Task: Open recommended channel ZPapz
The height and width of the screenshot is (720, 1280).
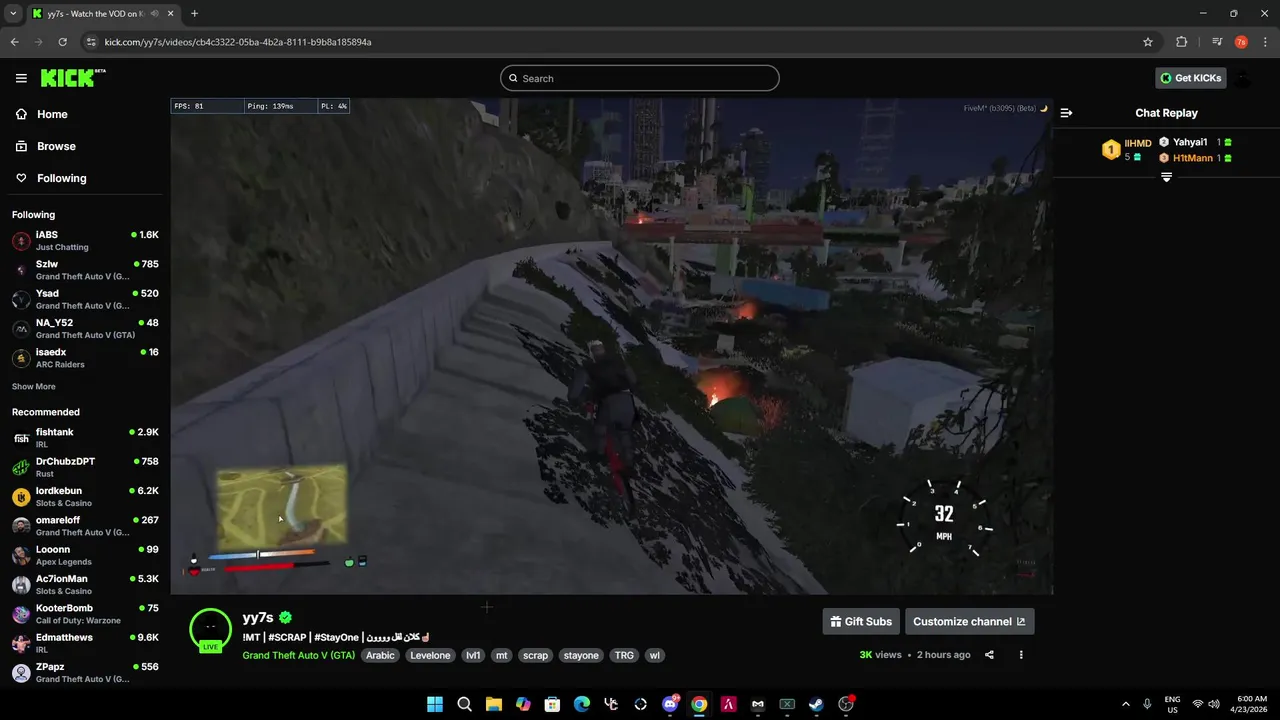Action: tap(85, 672)
